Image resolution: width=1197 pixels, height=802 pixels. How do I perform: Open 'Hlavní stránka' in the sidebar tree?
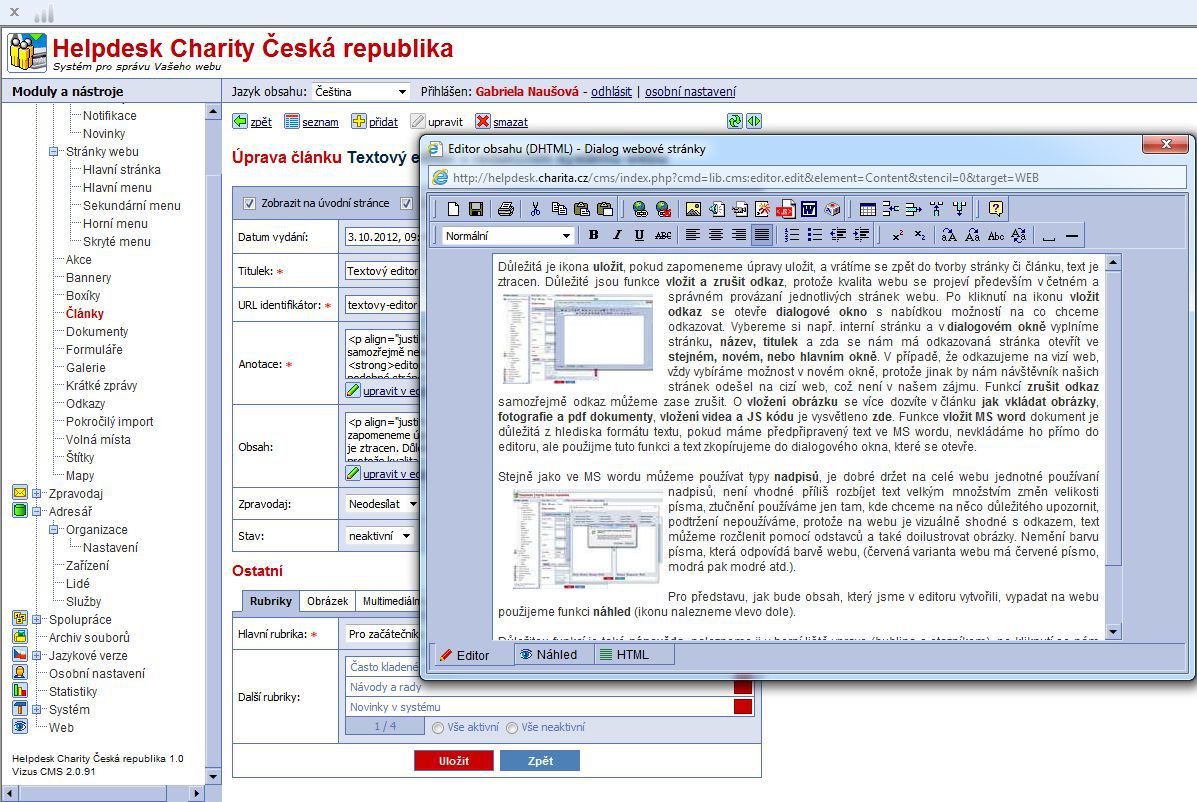[121, 169]
